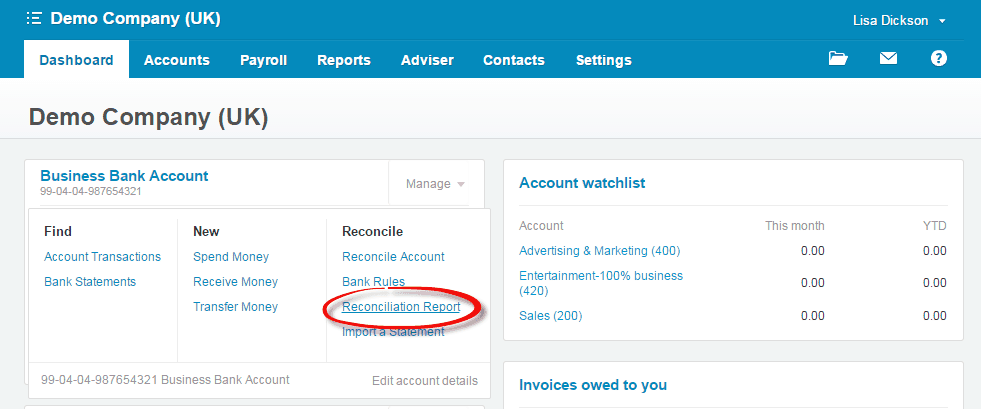The image size is (981, 409).
Task: Open the Contacts menu
Action: 514,60
